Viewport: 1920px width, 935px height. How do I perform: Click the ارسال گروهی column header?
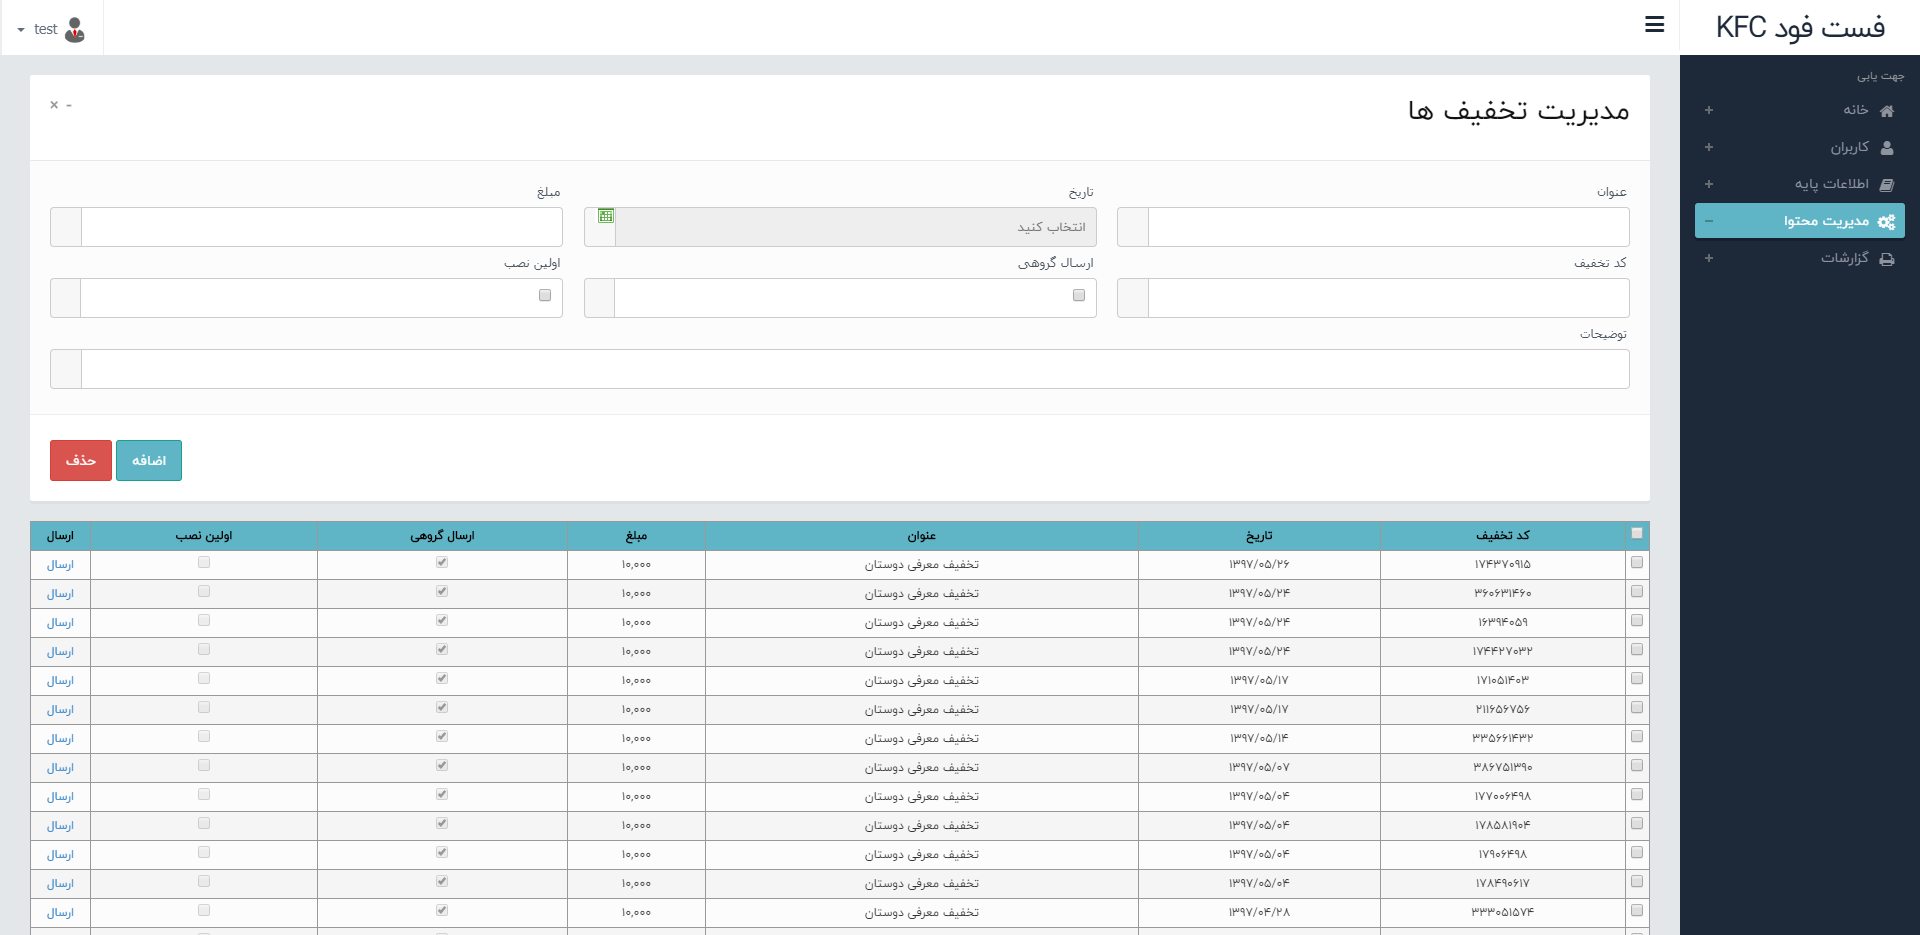(x=442, y=536)
